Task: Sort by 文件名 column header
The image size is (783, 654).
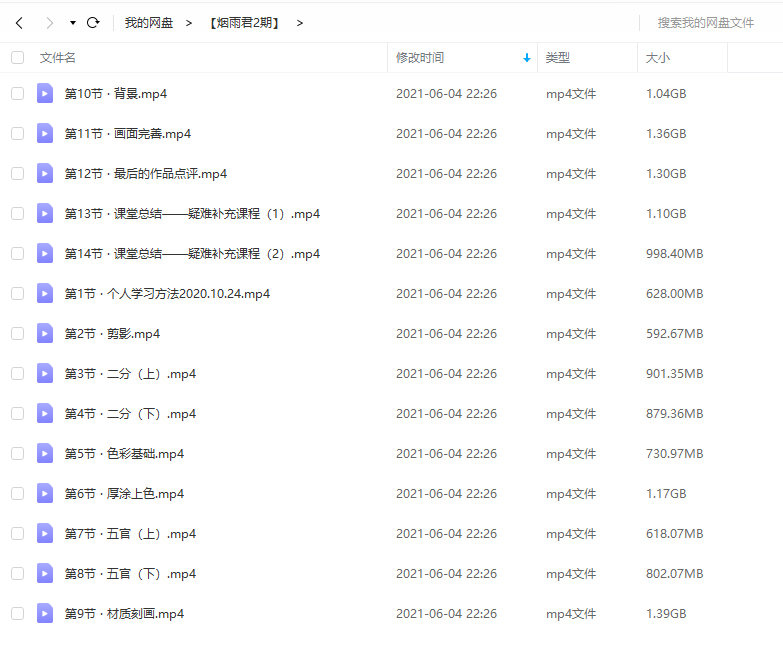Action: pos(58,58)
